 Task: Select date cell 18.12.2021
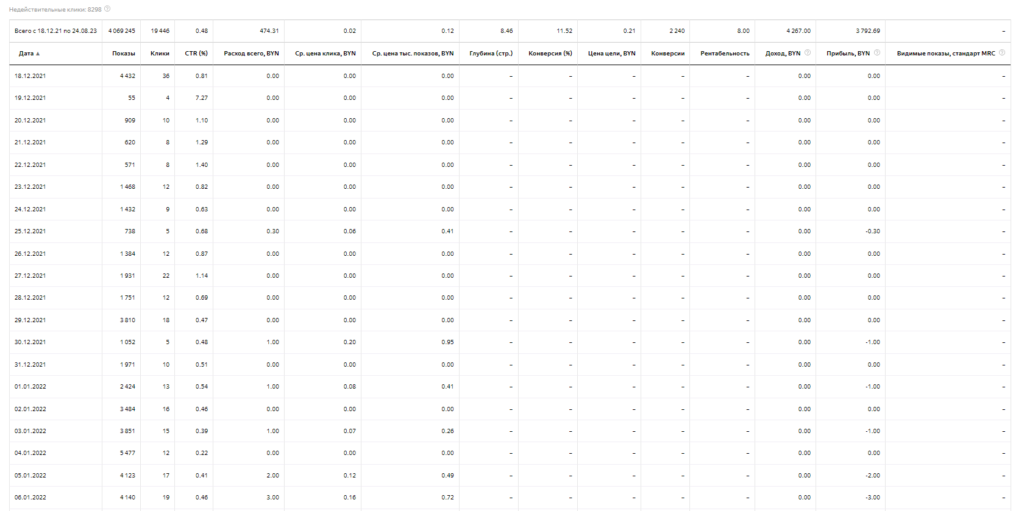30,76
